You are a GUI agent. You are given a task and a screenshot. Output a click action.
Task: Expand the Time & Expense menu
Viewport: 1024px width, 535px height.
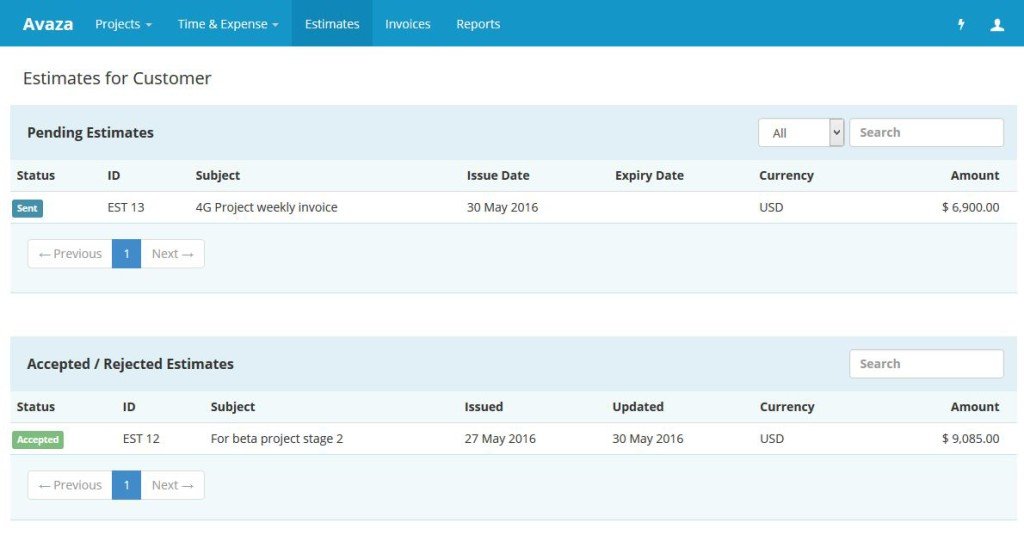[x=228, y=24]
